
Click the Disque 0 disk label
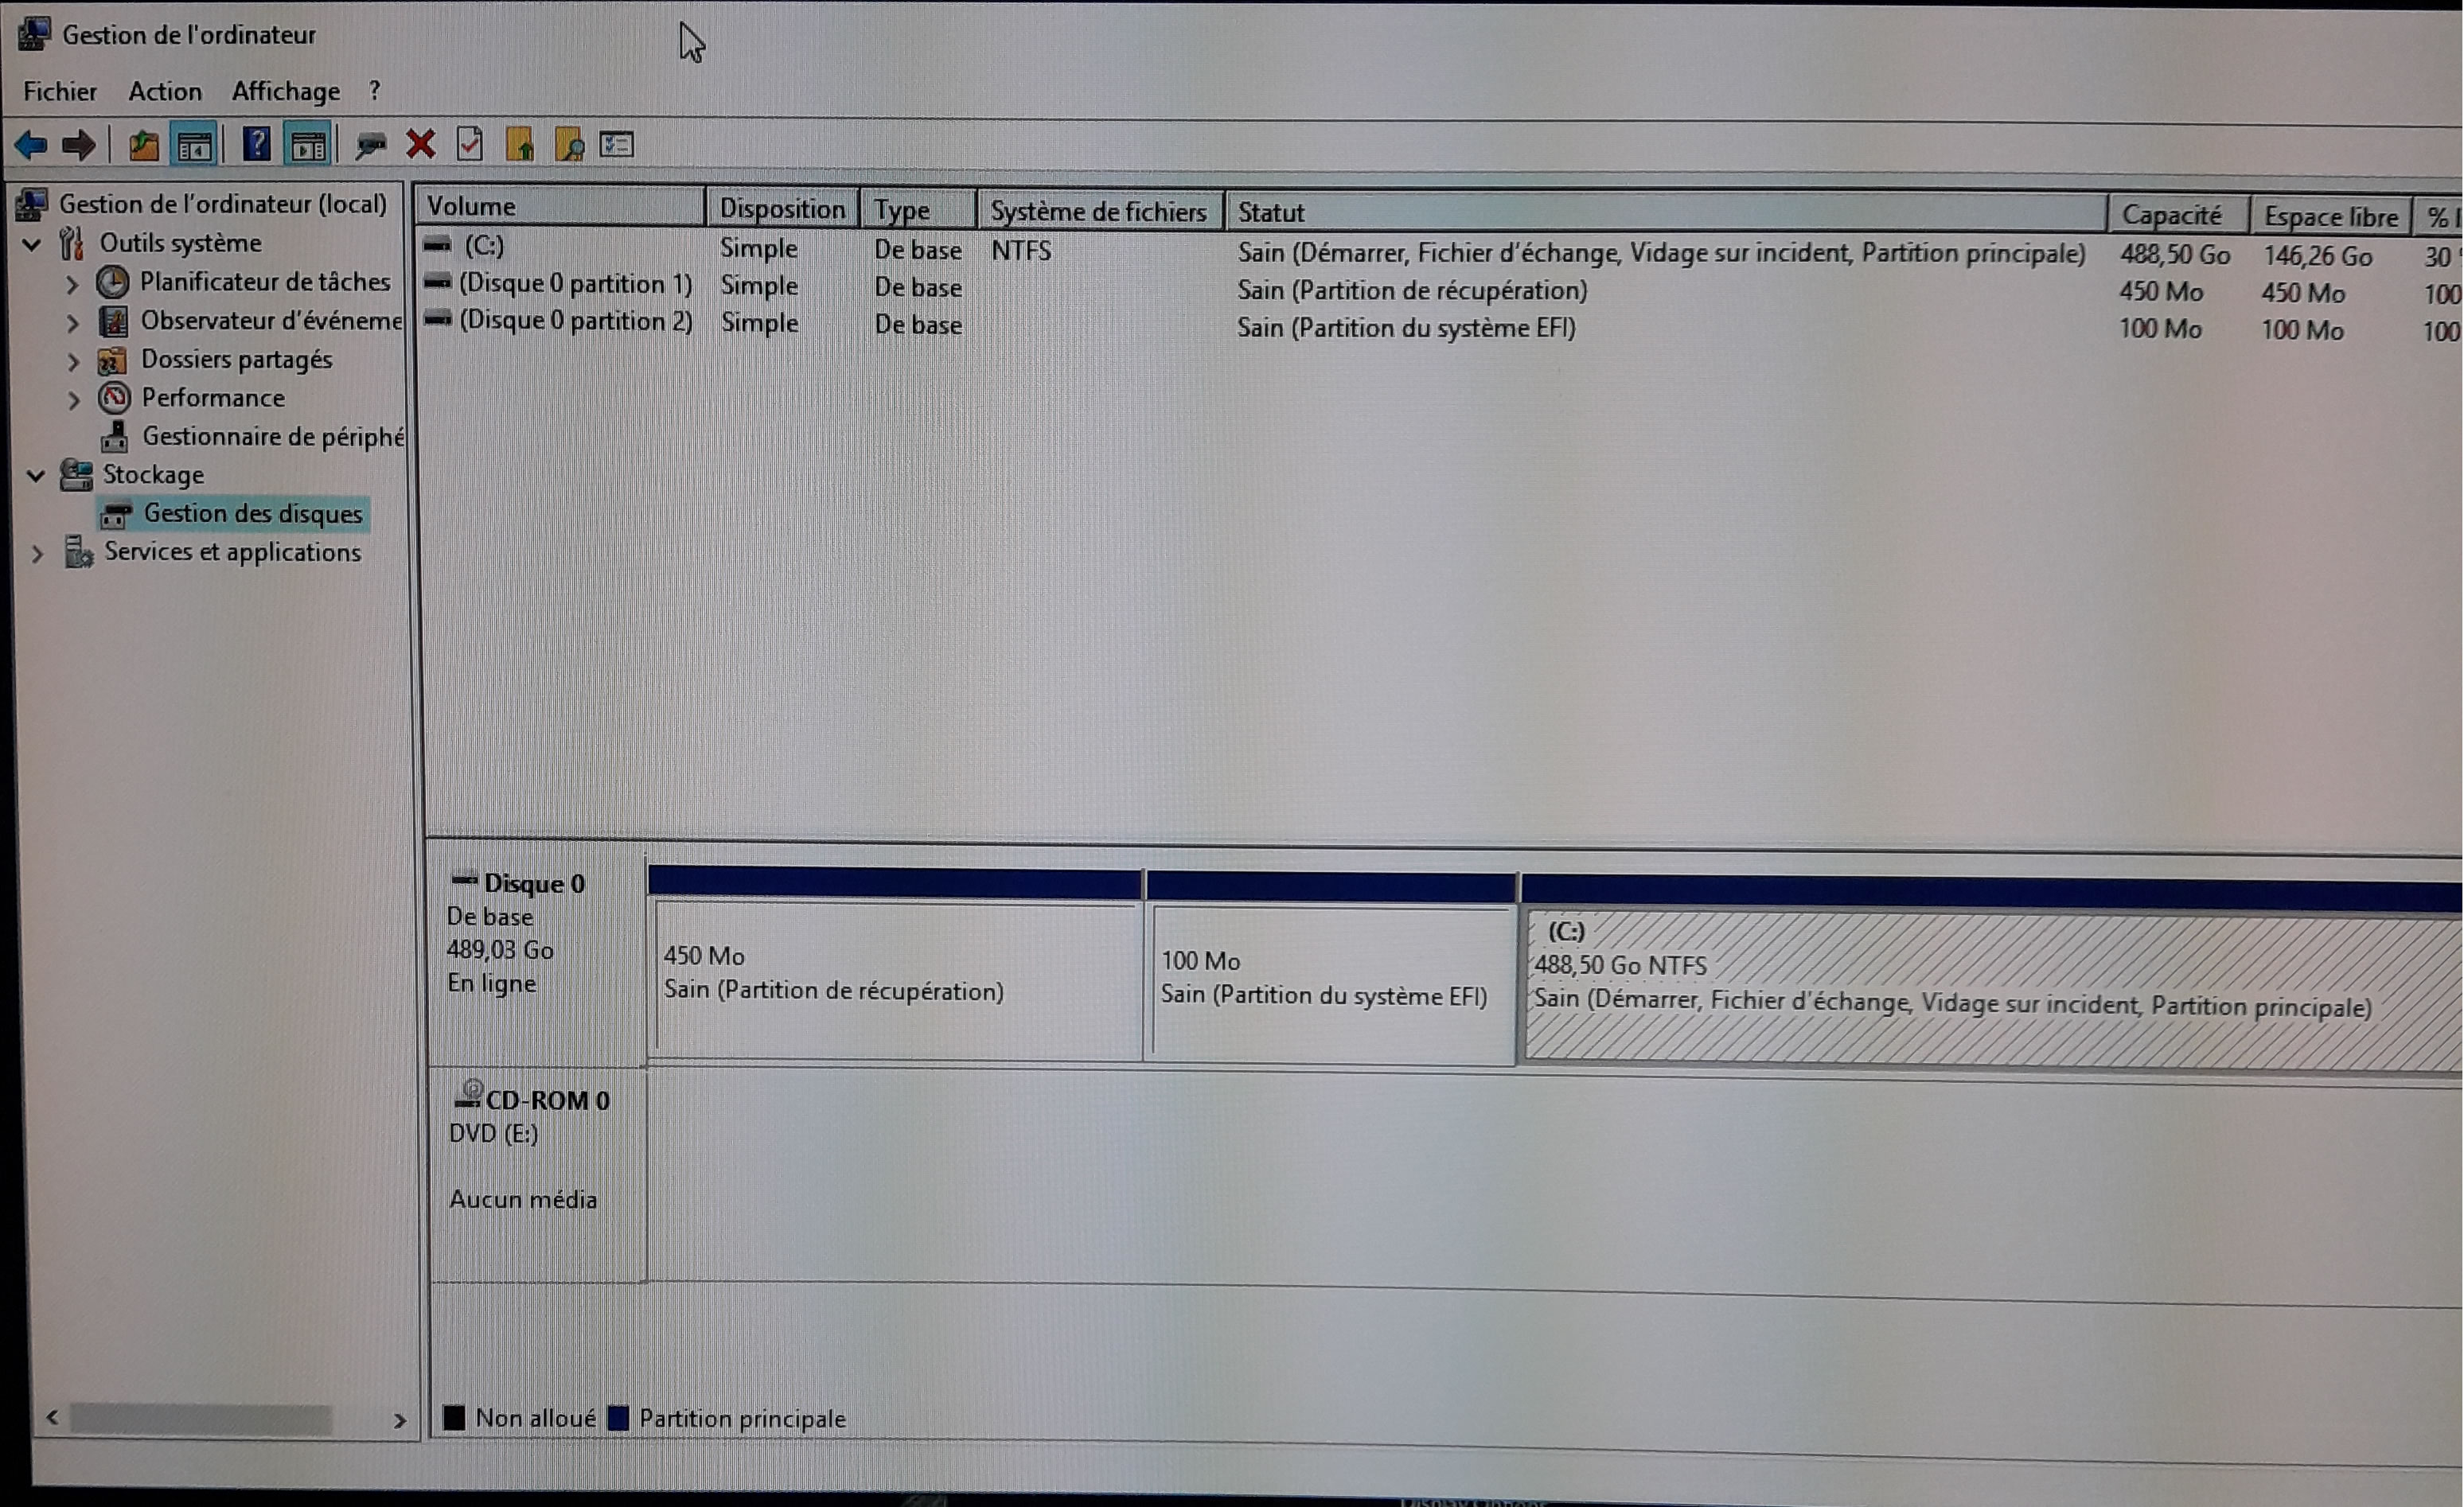click(x=534, y=884)
